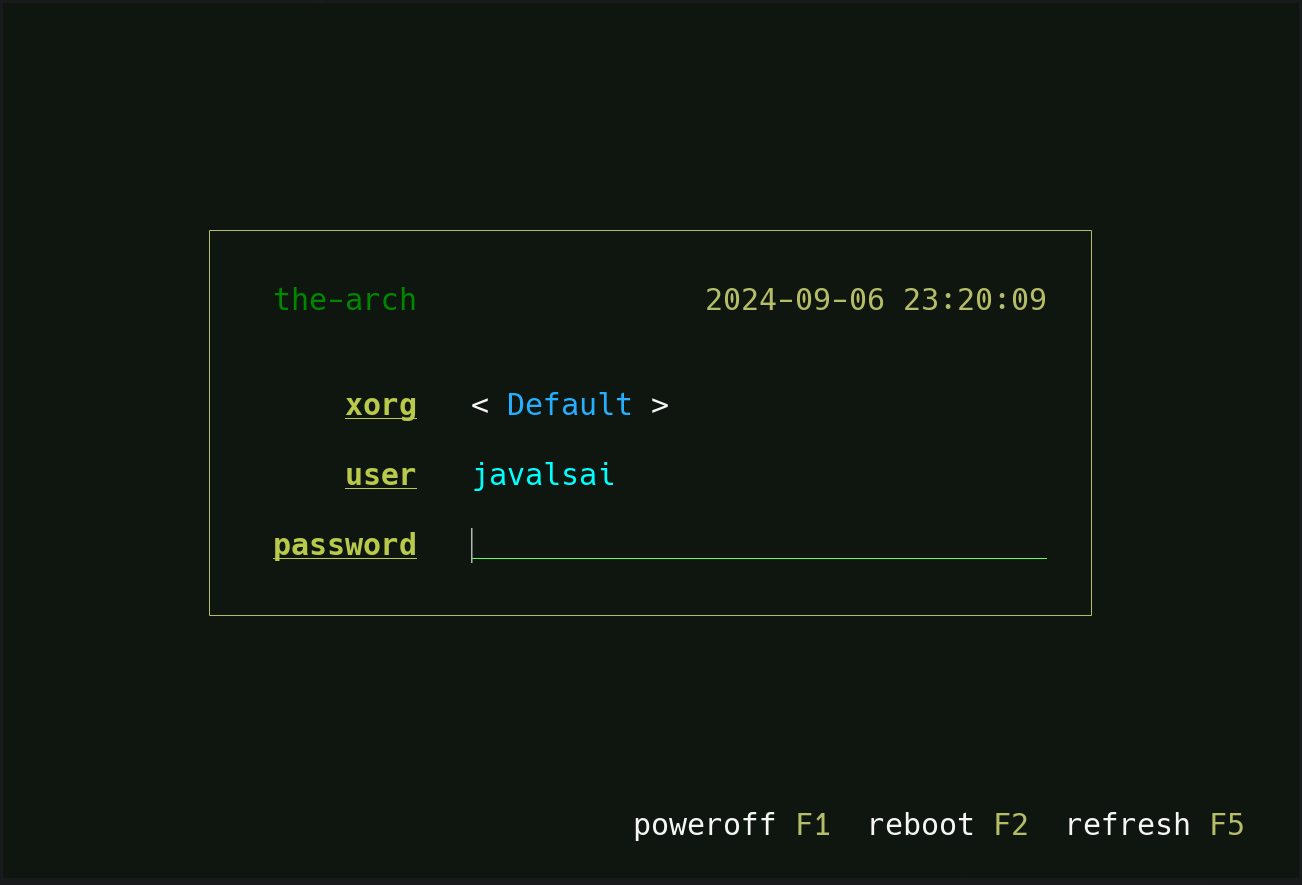Image resolution: width=1302 pixels, height=885 pixels.
Task: Click the clock time 23:20:09
Action: 975,300
